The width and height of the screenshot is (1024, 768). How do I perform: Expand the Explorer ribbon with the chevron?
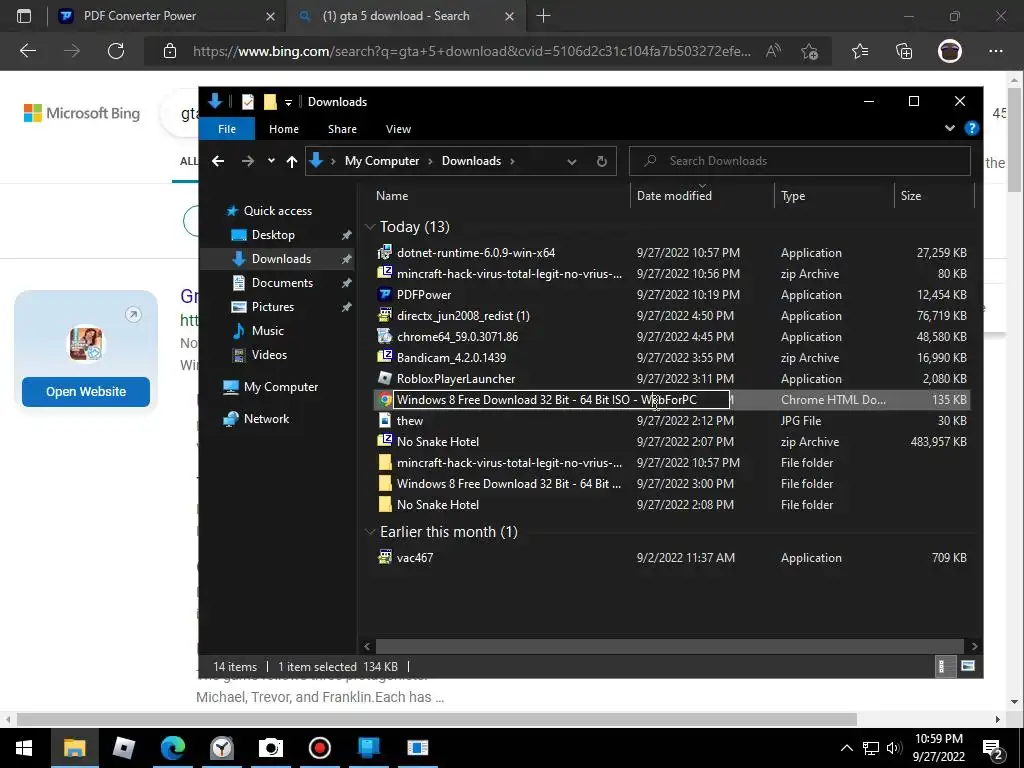pyautogui.click(x=950, y=129)
